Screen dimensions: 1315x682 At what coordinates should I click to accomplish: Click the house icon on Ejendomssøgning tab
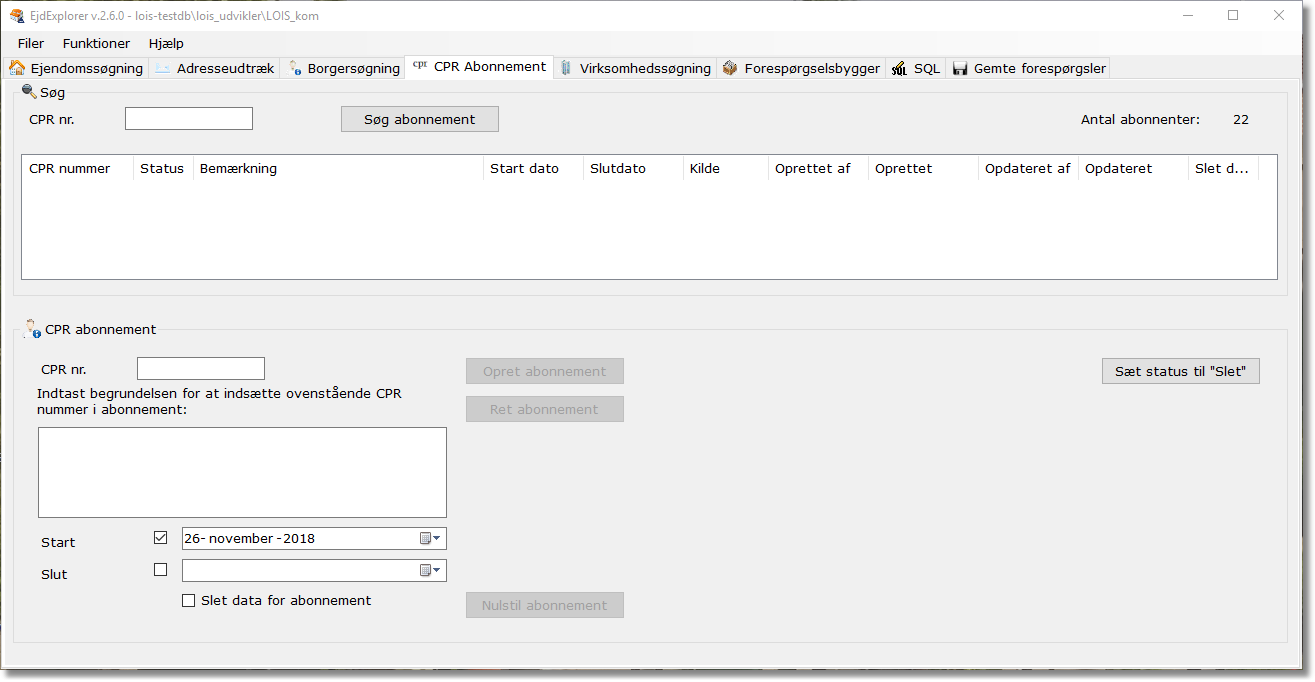point(17,68)
